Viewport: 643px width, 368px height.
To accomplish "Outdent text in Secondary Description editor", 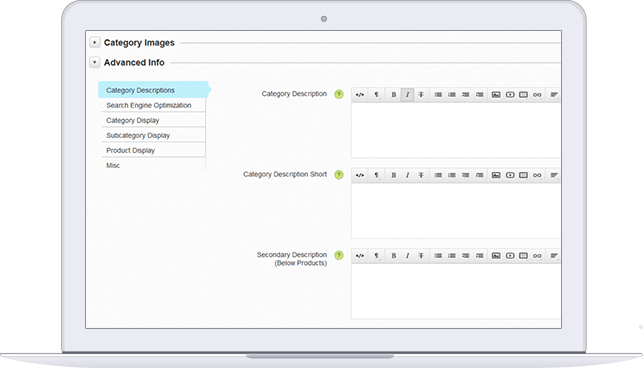I will [465, 256].
